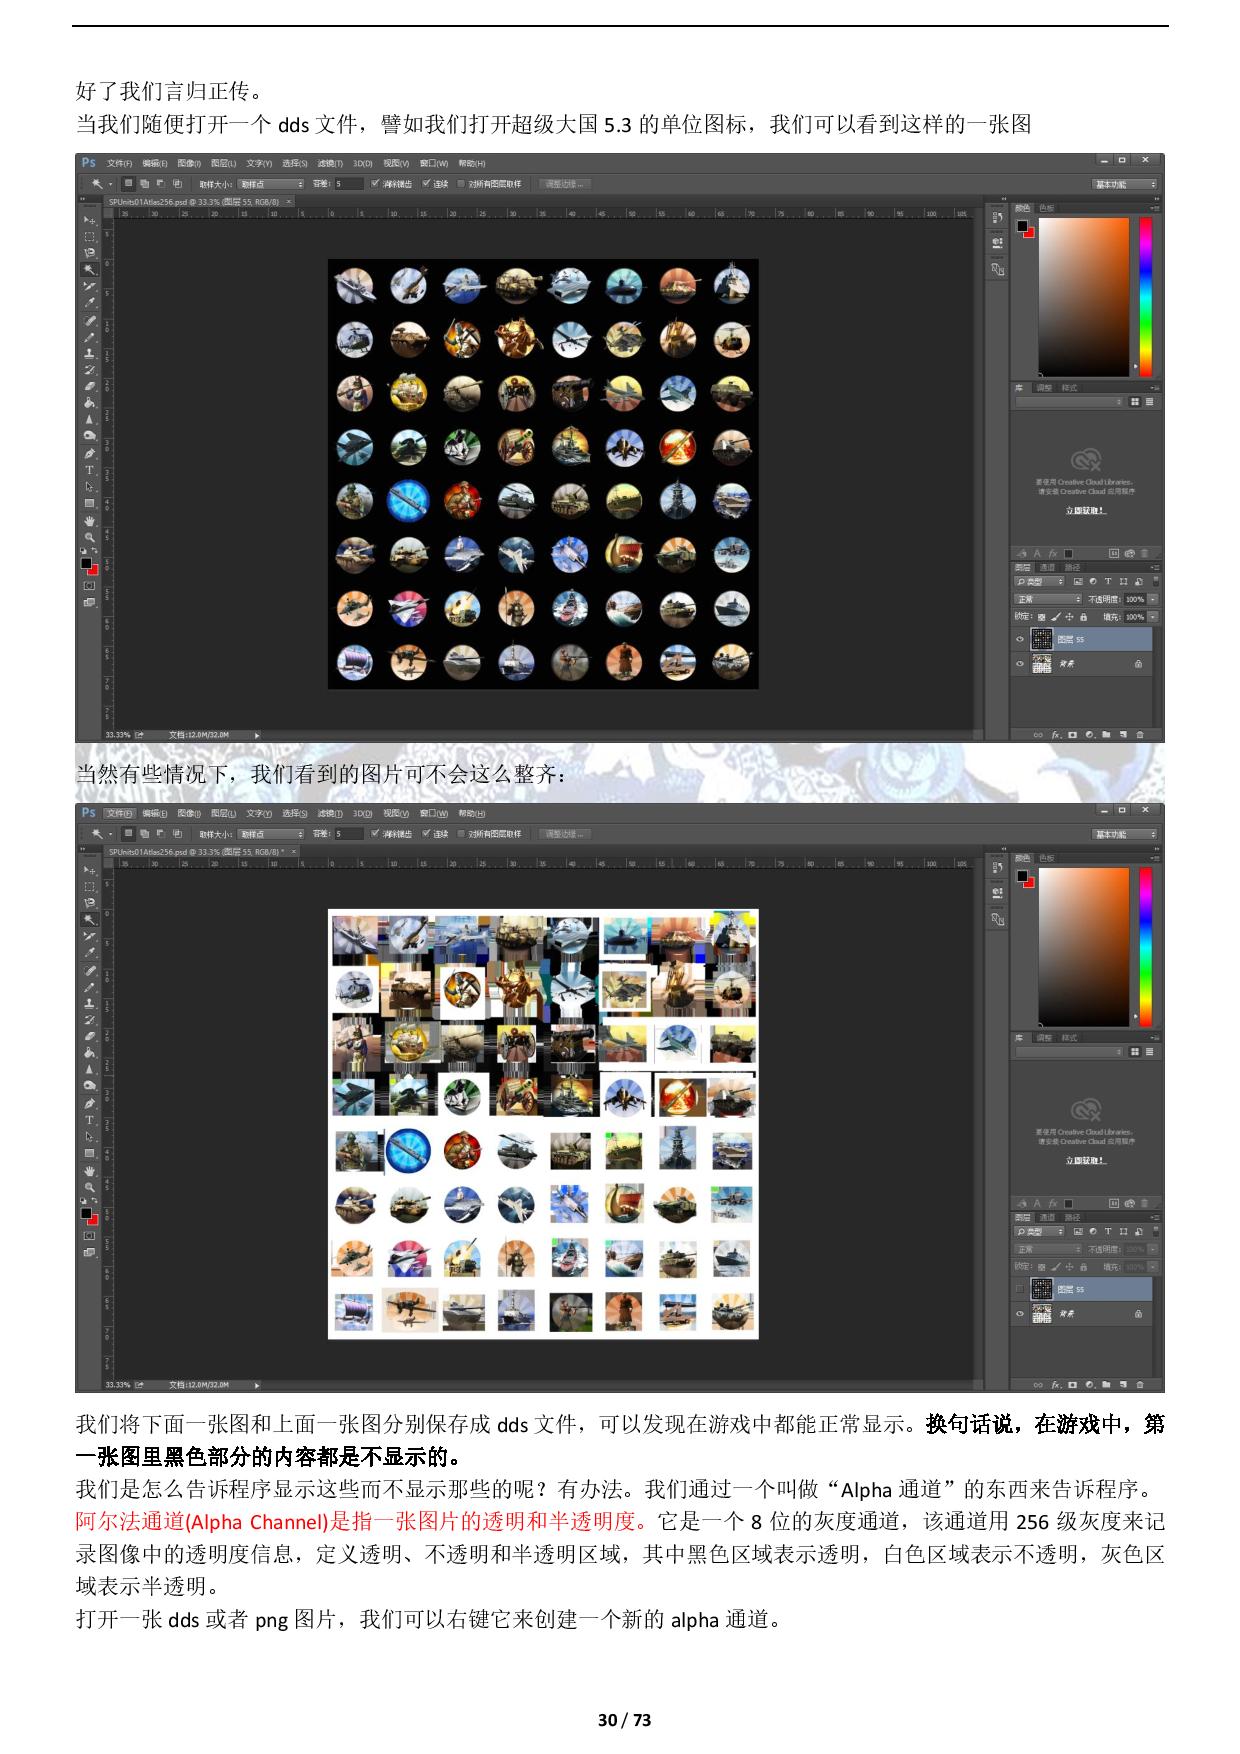1240x1754 pixels.
Task: Click 调整边缘 button in white-canvas Photoshop window
Action: coord(564,834)
